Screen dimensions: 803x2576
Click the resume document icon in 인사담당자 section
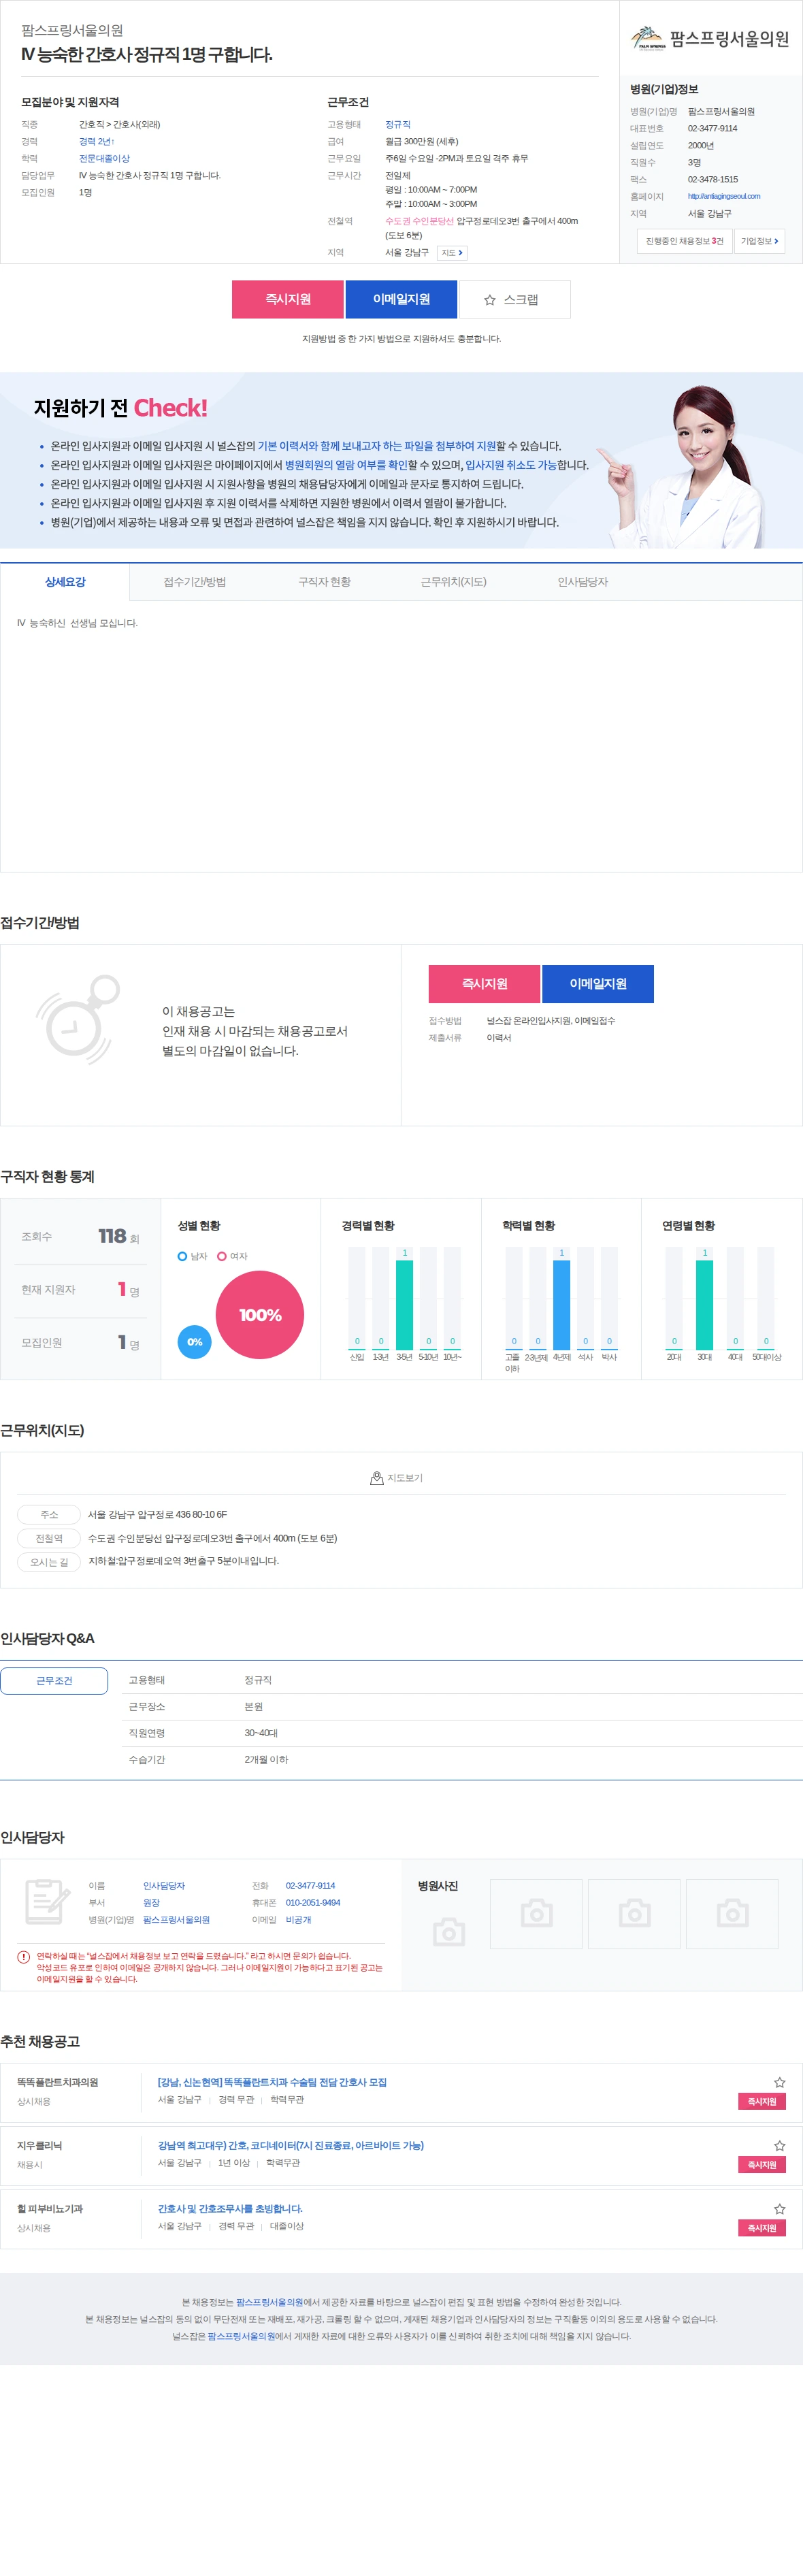[x=48, y=1901]
